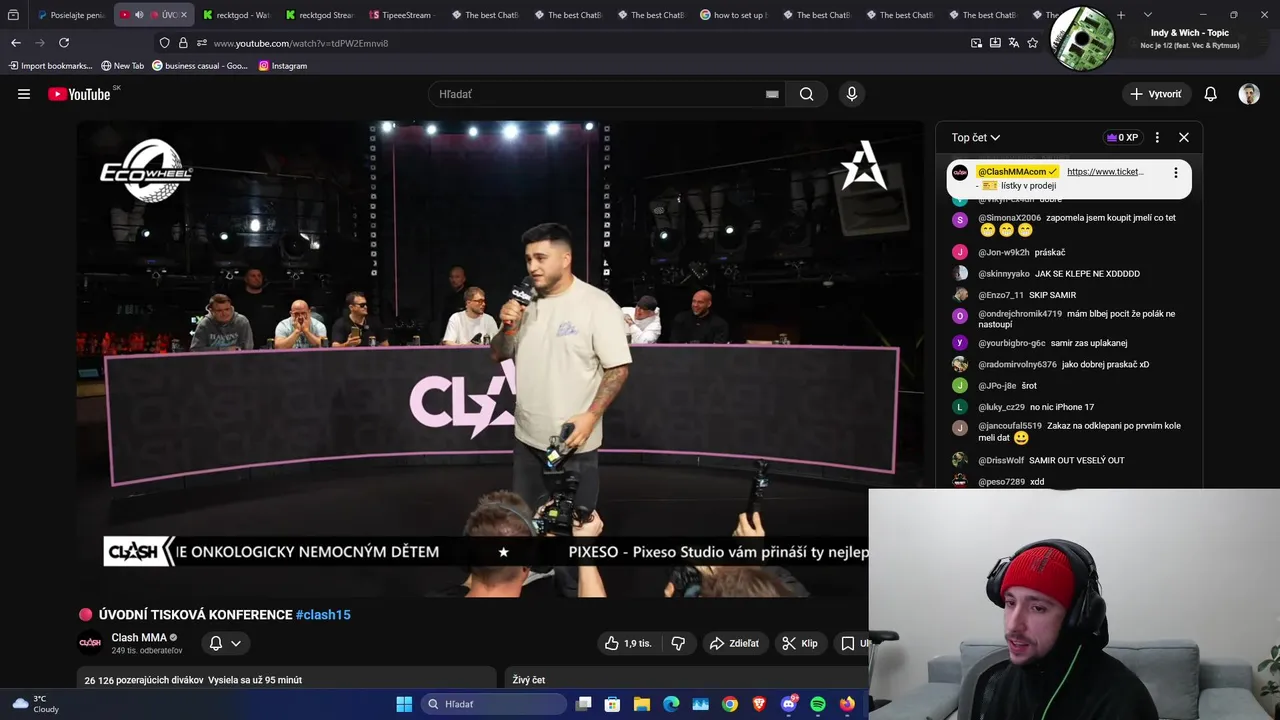The width and height of the screenshot is (1280, 720).
Task: Open the on-screen keyboard icon in search
Action: click(772, 94)
